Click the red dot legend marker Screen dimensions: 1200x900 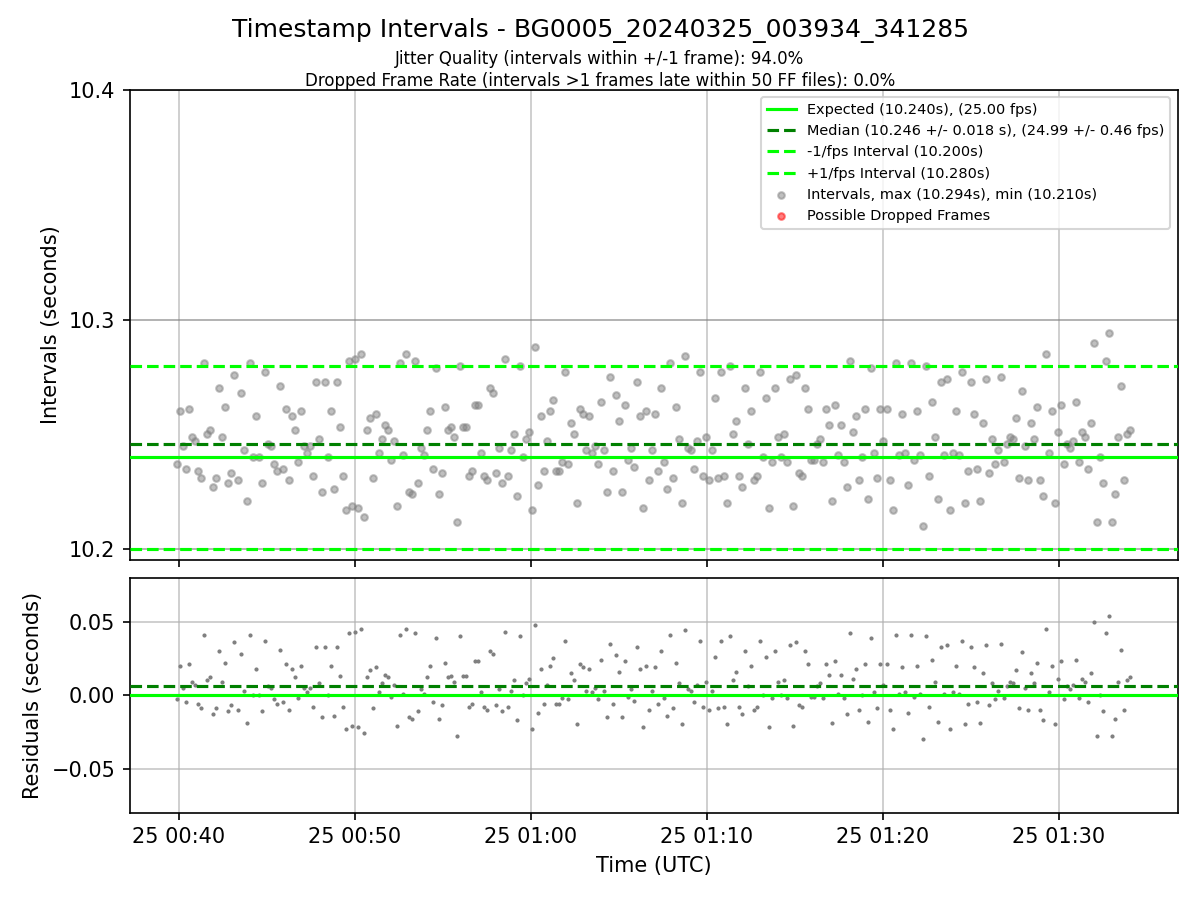click(781, 215)
